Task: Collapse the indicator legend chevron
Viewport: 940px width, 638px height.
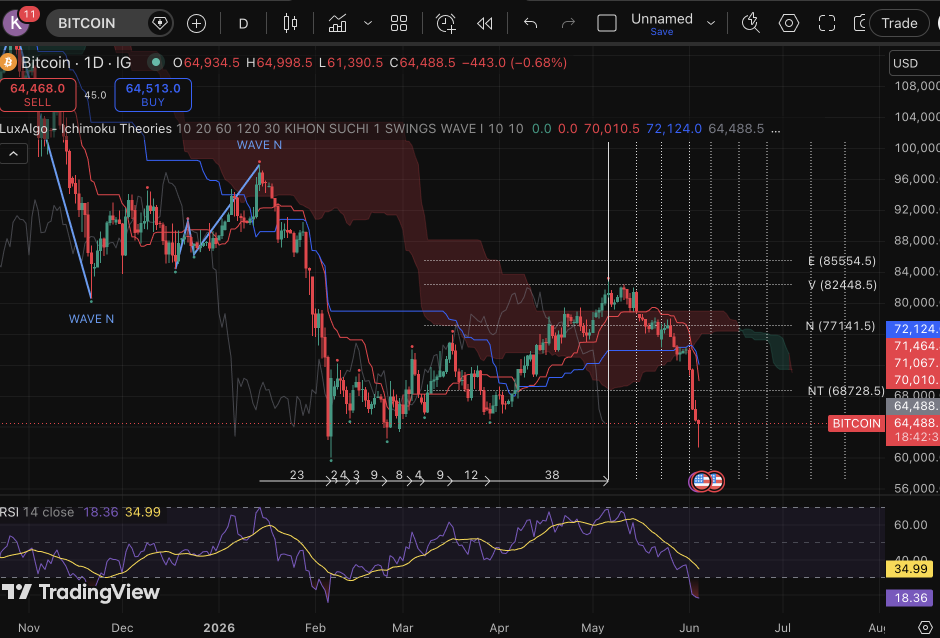Action: pyautogui.click(x=13, y=154)
